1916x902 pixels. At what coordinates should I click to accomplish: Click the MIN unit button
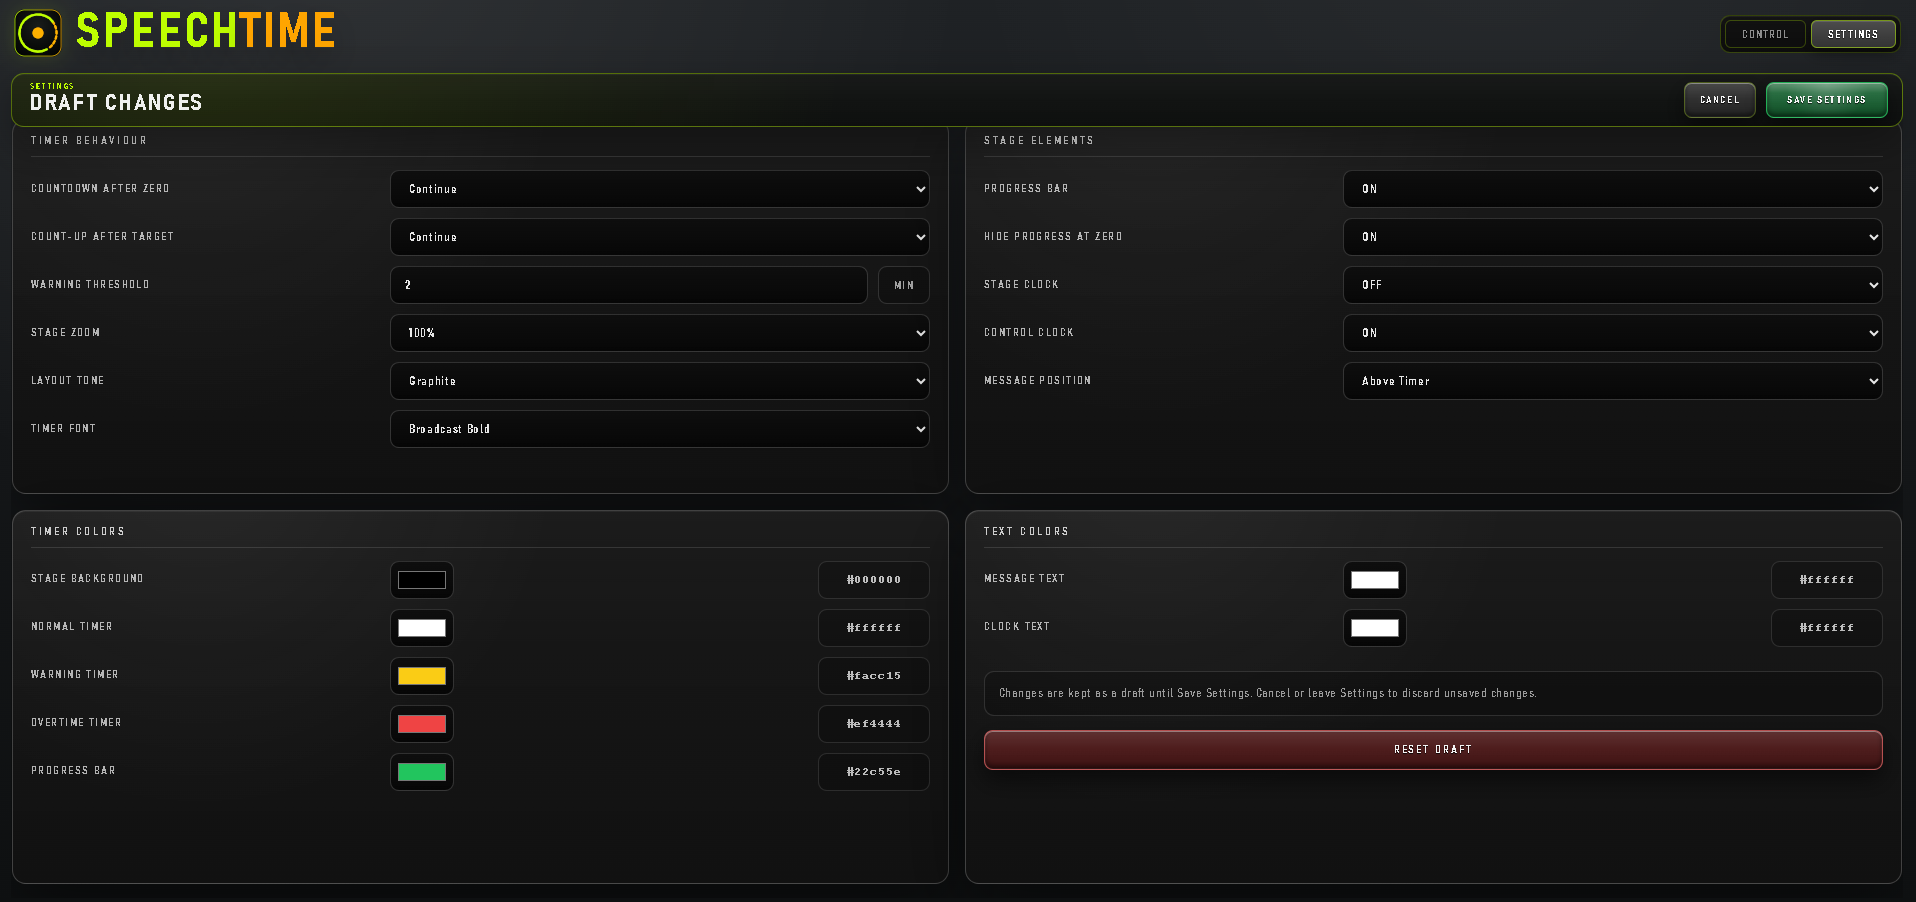904,285
